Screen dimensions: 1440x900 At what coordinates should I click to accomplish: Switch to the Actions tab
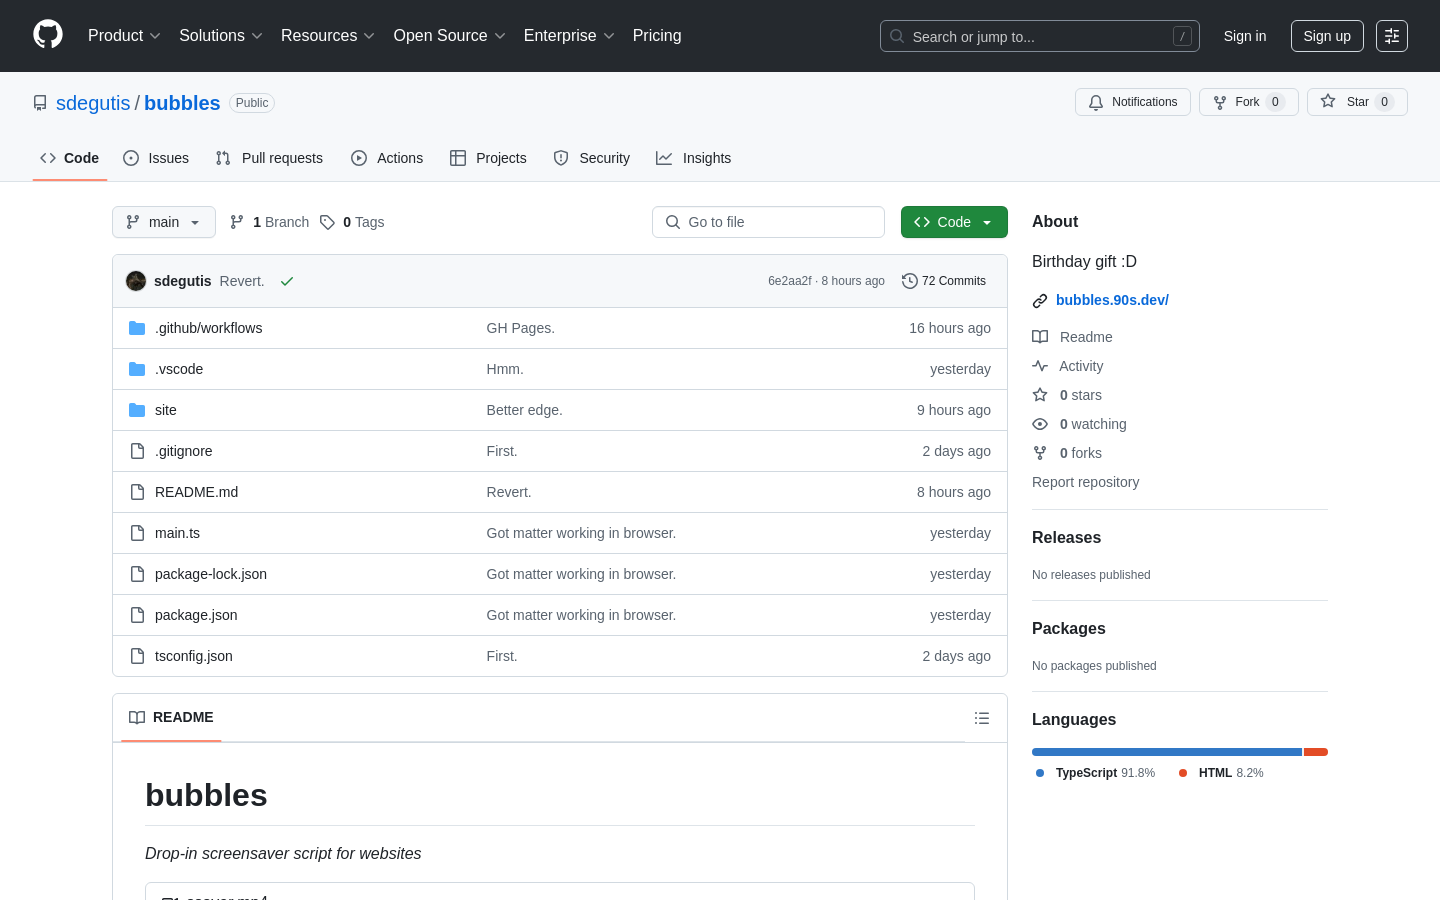(x=387, y=158)
